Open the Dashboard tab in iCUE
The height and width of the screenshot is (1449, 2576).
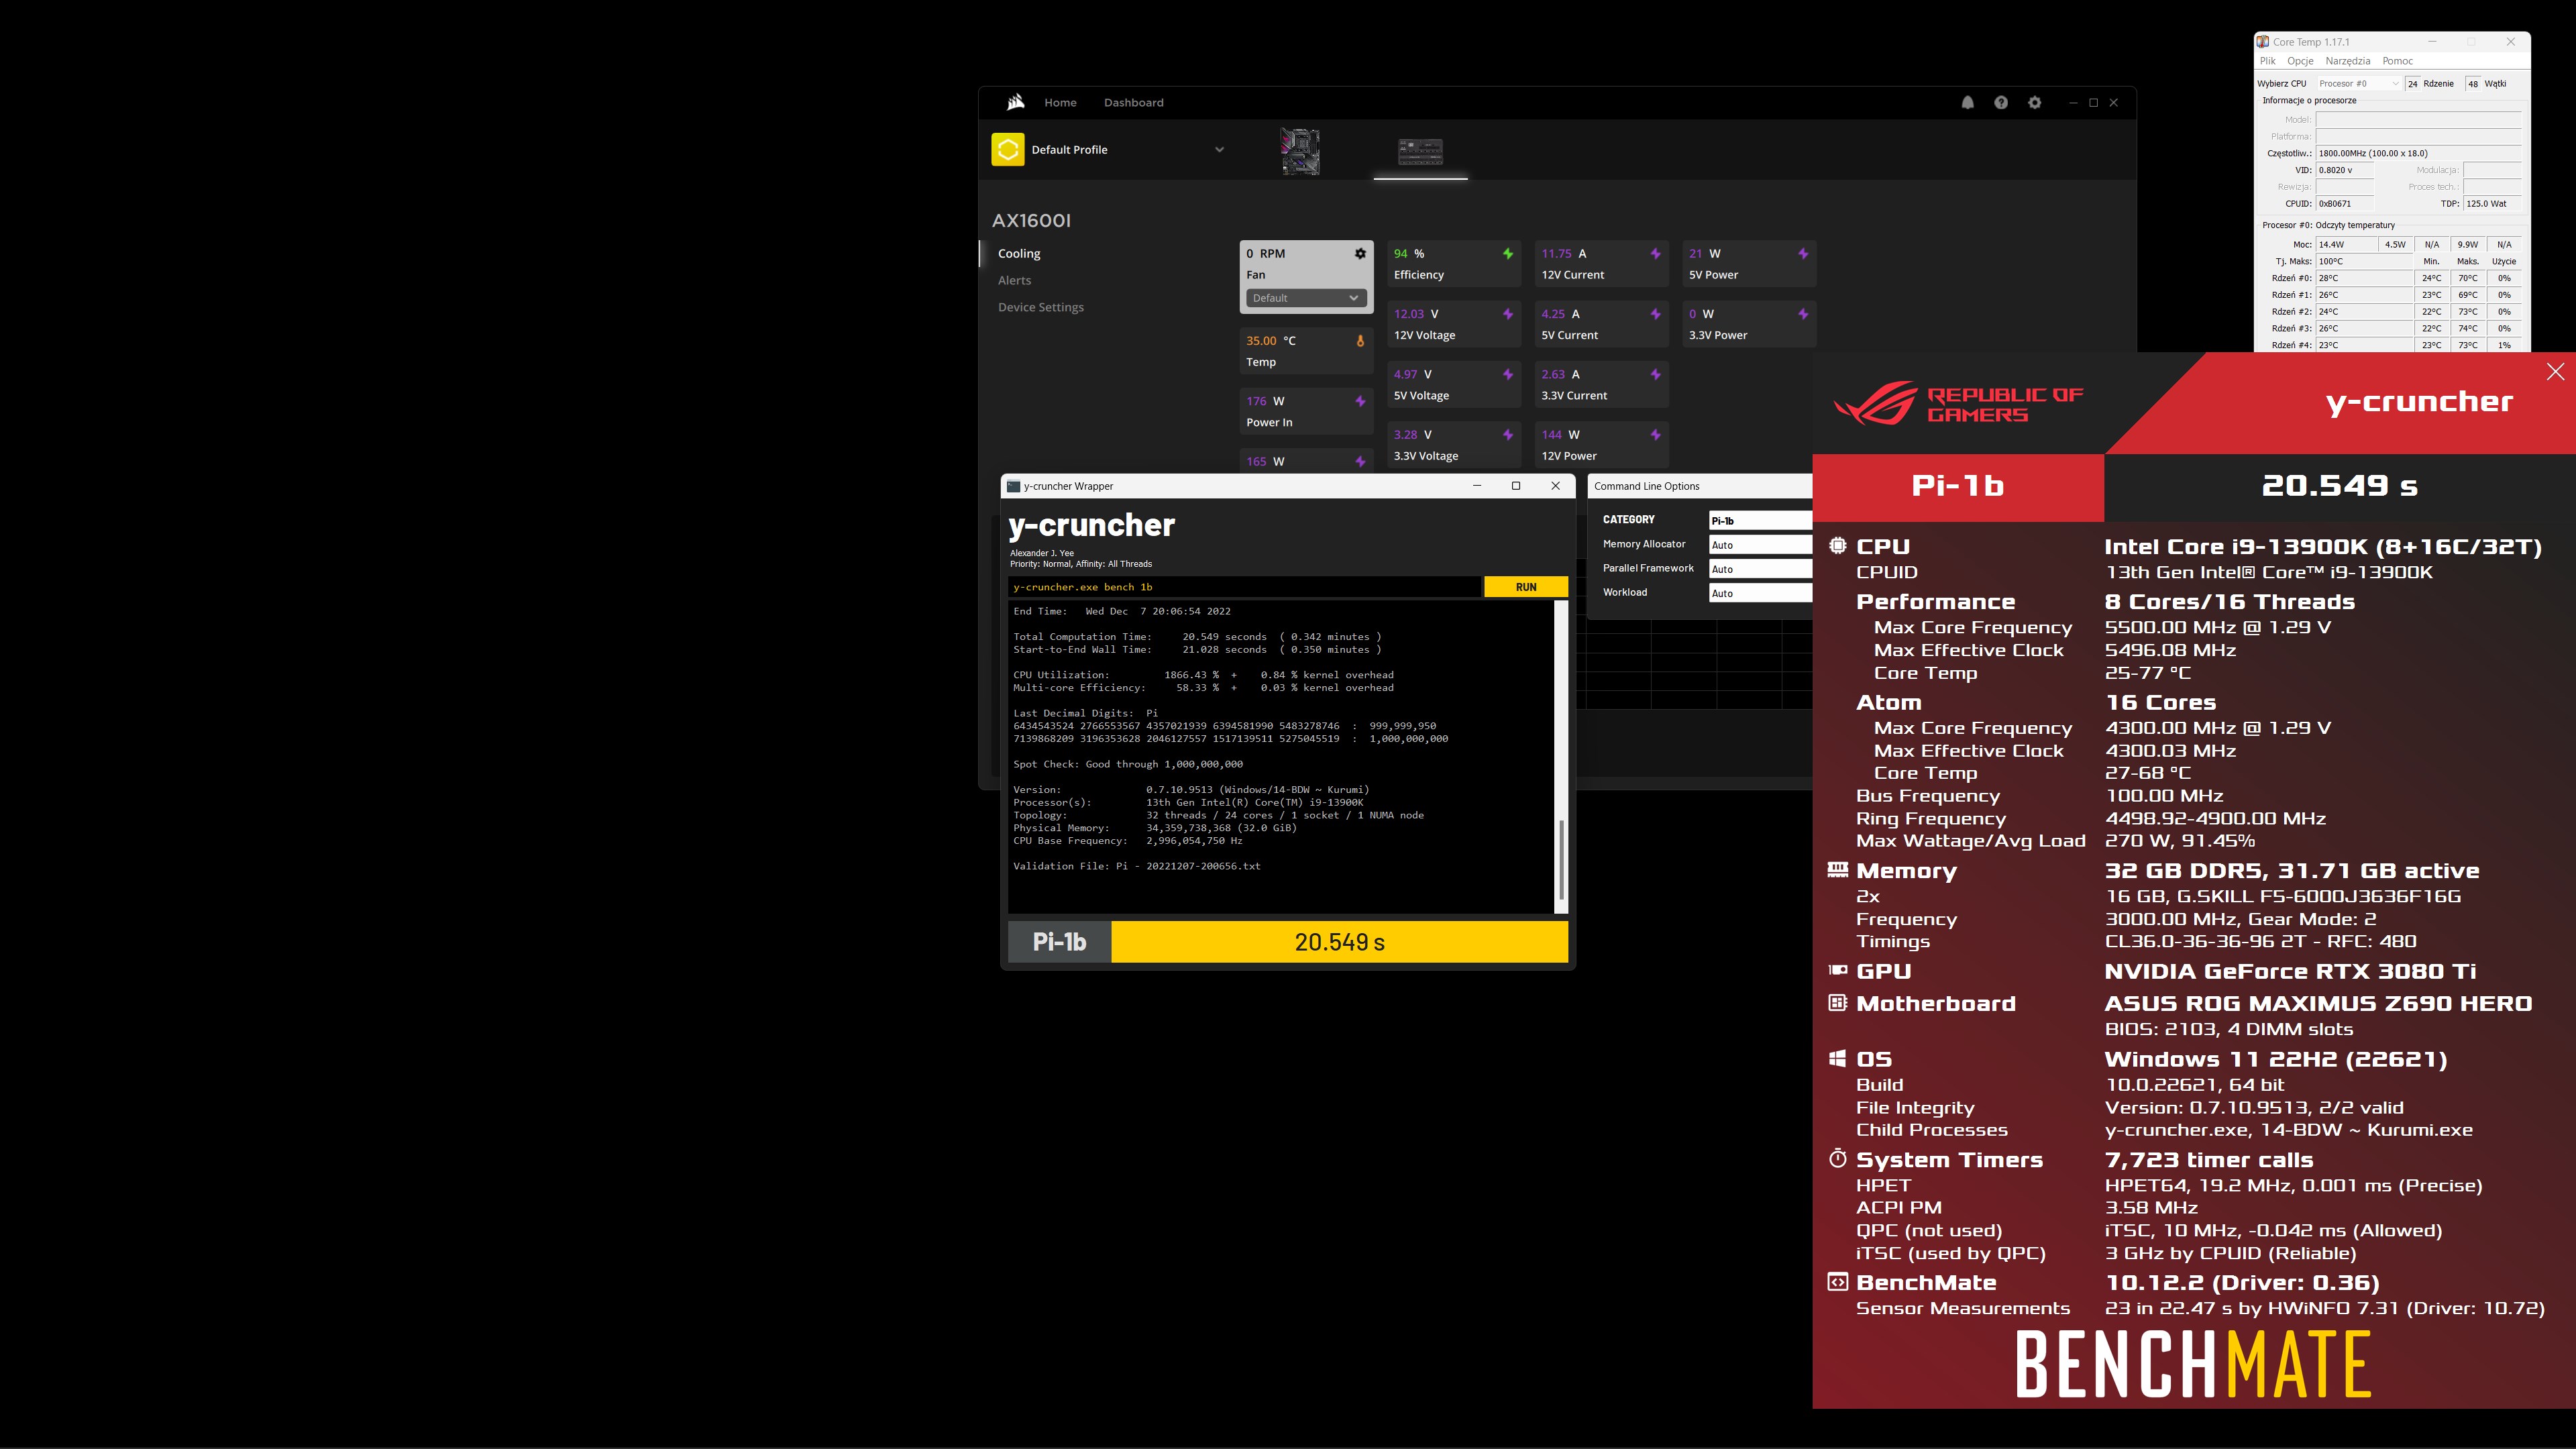point(1133,102)
